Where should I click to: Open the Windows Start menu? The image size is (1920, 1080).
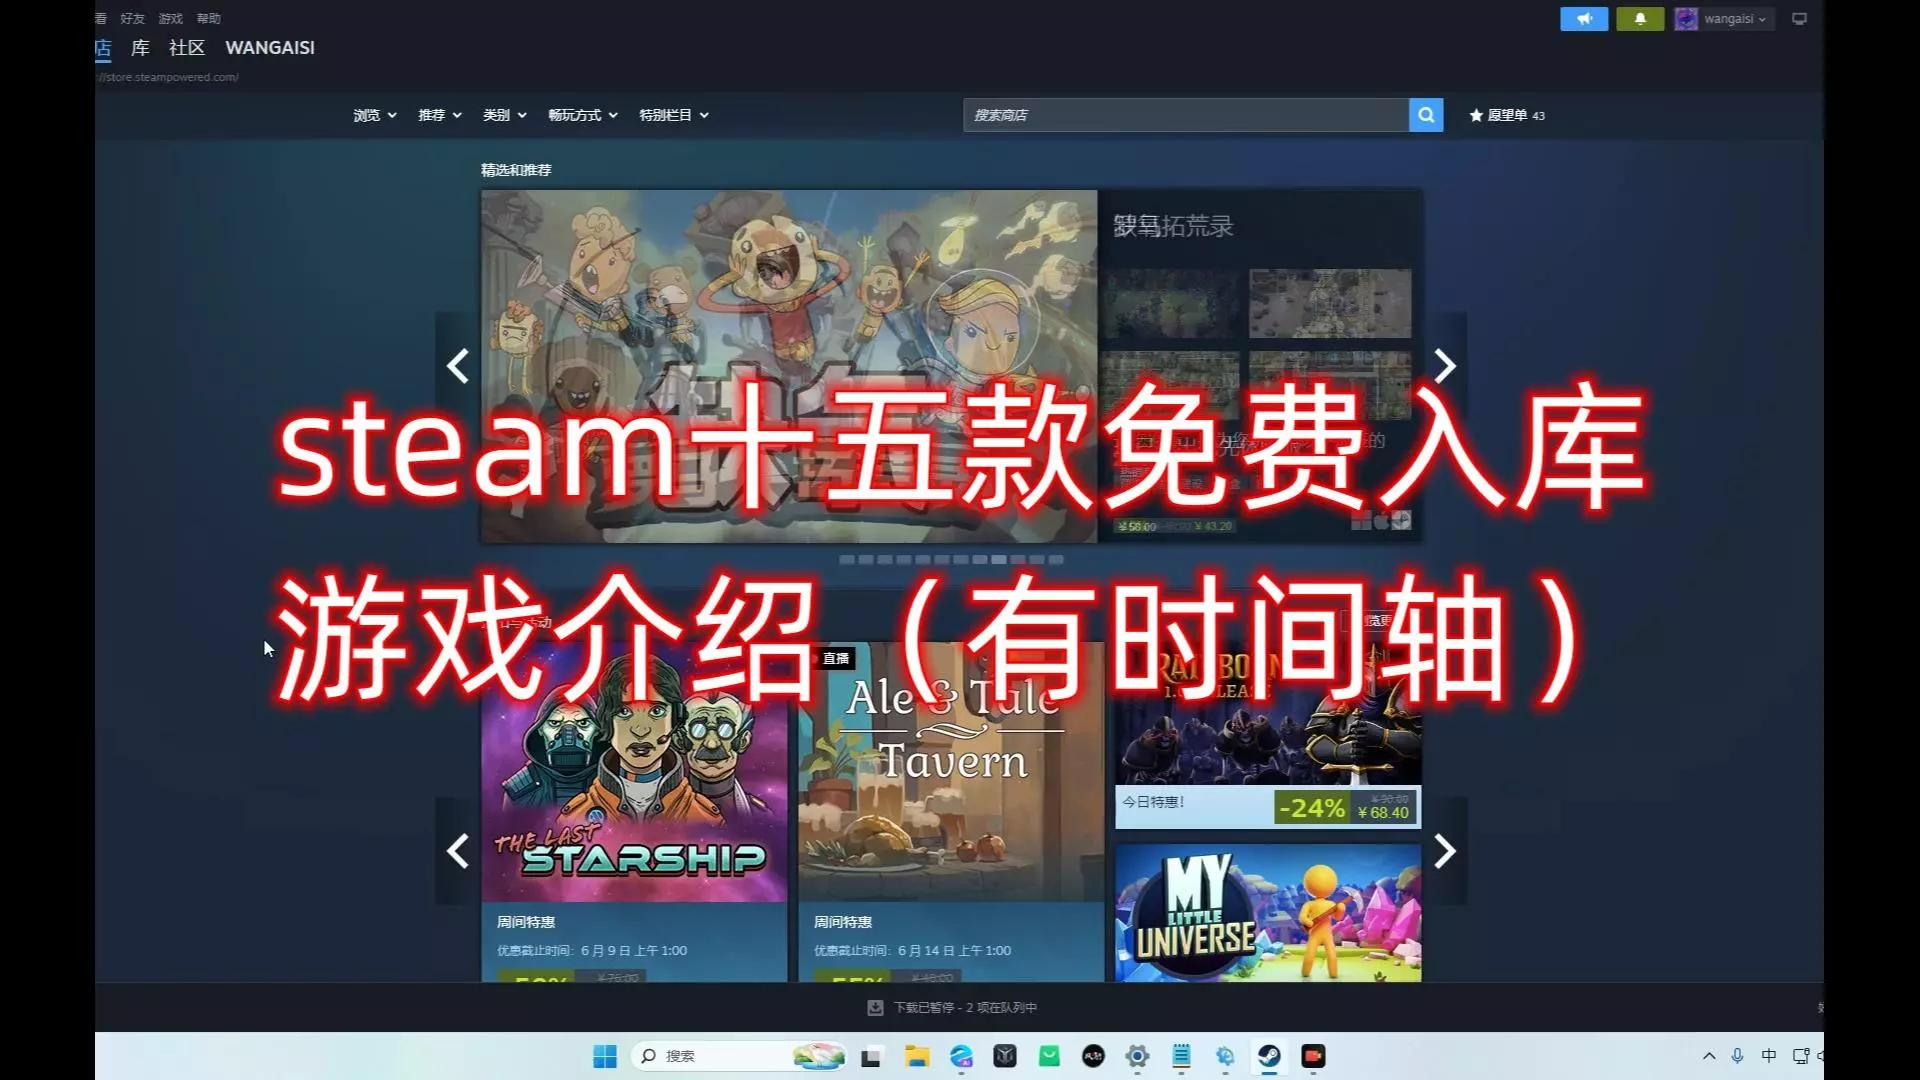pyautogui.click(x=605, y=1056)
